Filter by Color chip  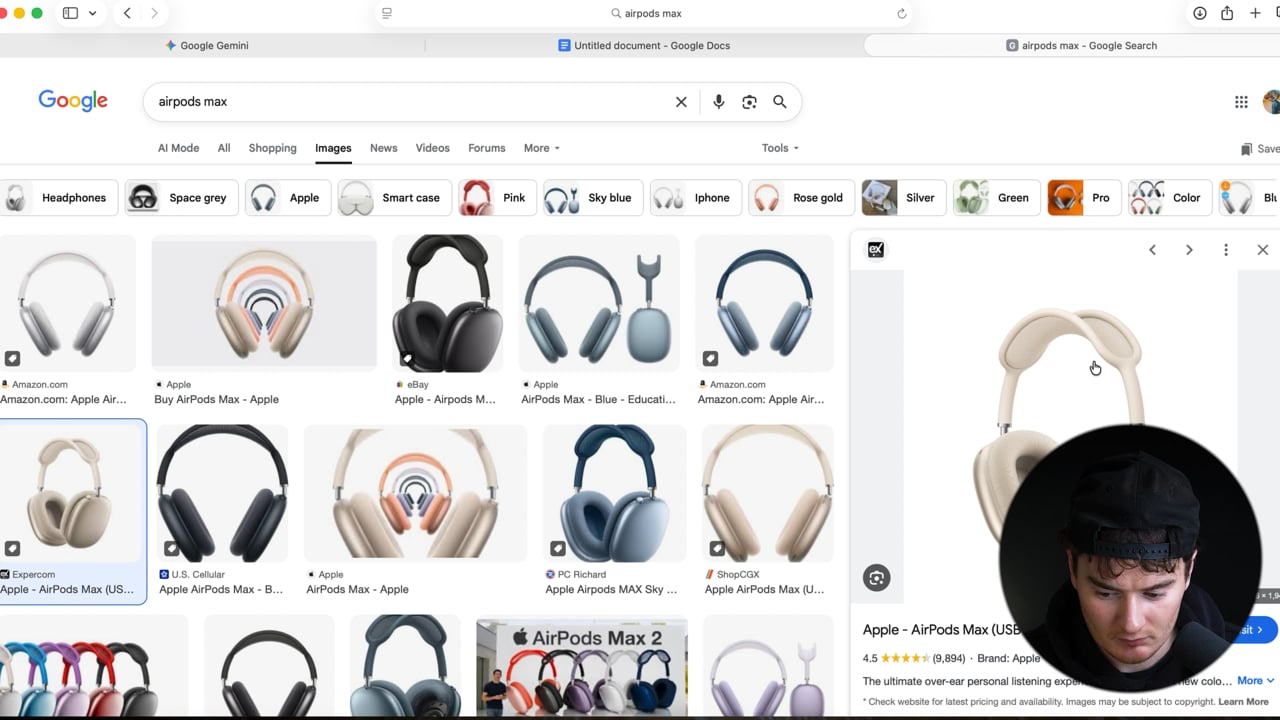pos(1170,198)
